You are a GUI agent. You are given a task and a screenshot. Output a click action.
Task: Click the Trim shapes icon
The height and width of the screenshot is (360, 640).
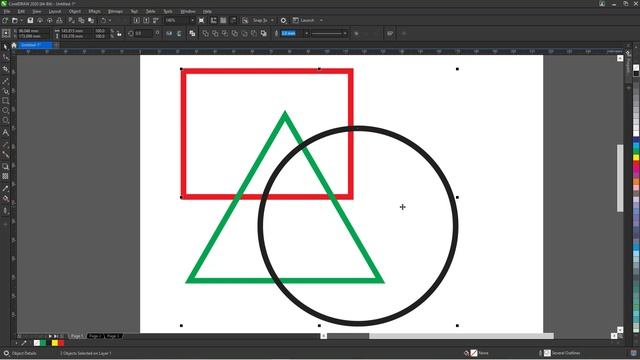(x=215, y=33)
